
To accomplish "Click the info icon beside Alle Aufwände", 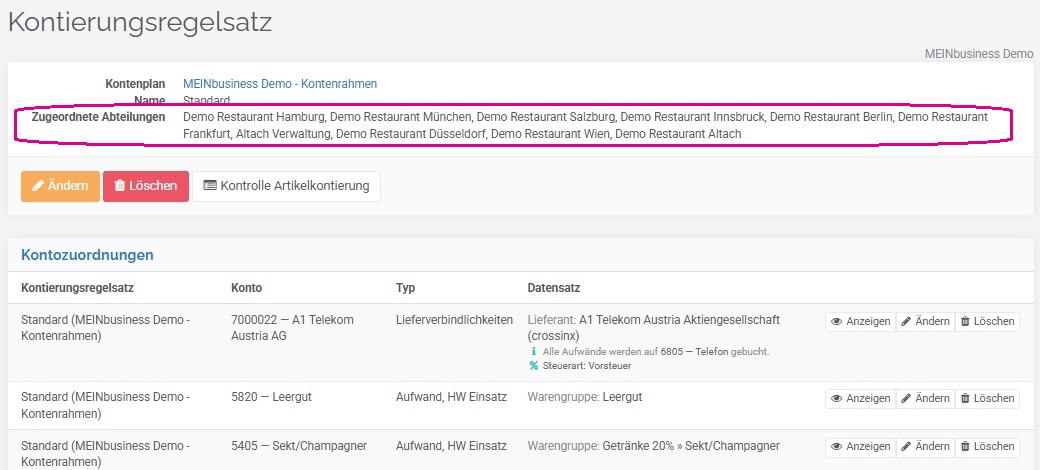I will click(534, 351).
